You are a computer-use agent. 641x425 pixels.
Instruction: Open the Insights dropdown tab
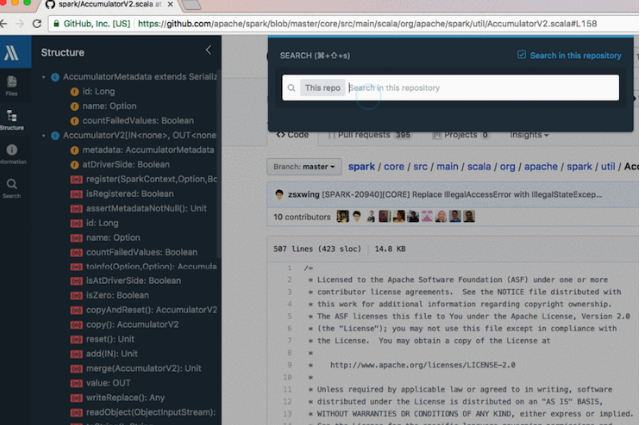(x=529, y=135)
